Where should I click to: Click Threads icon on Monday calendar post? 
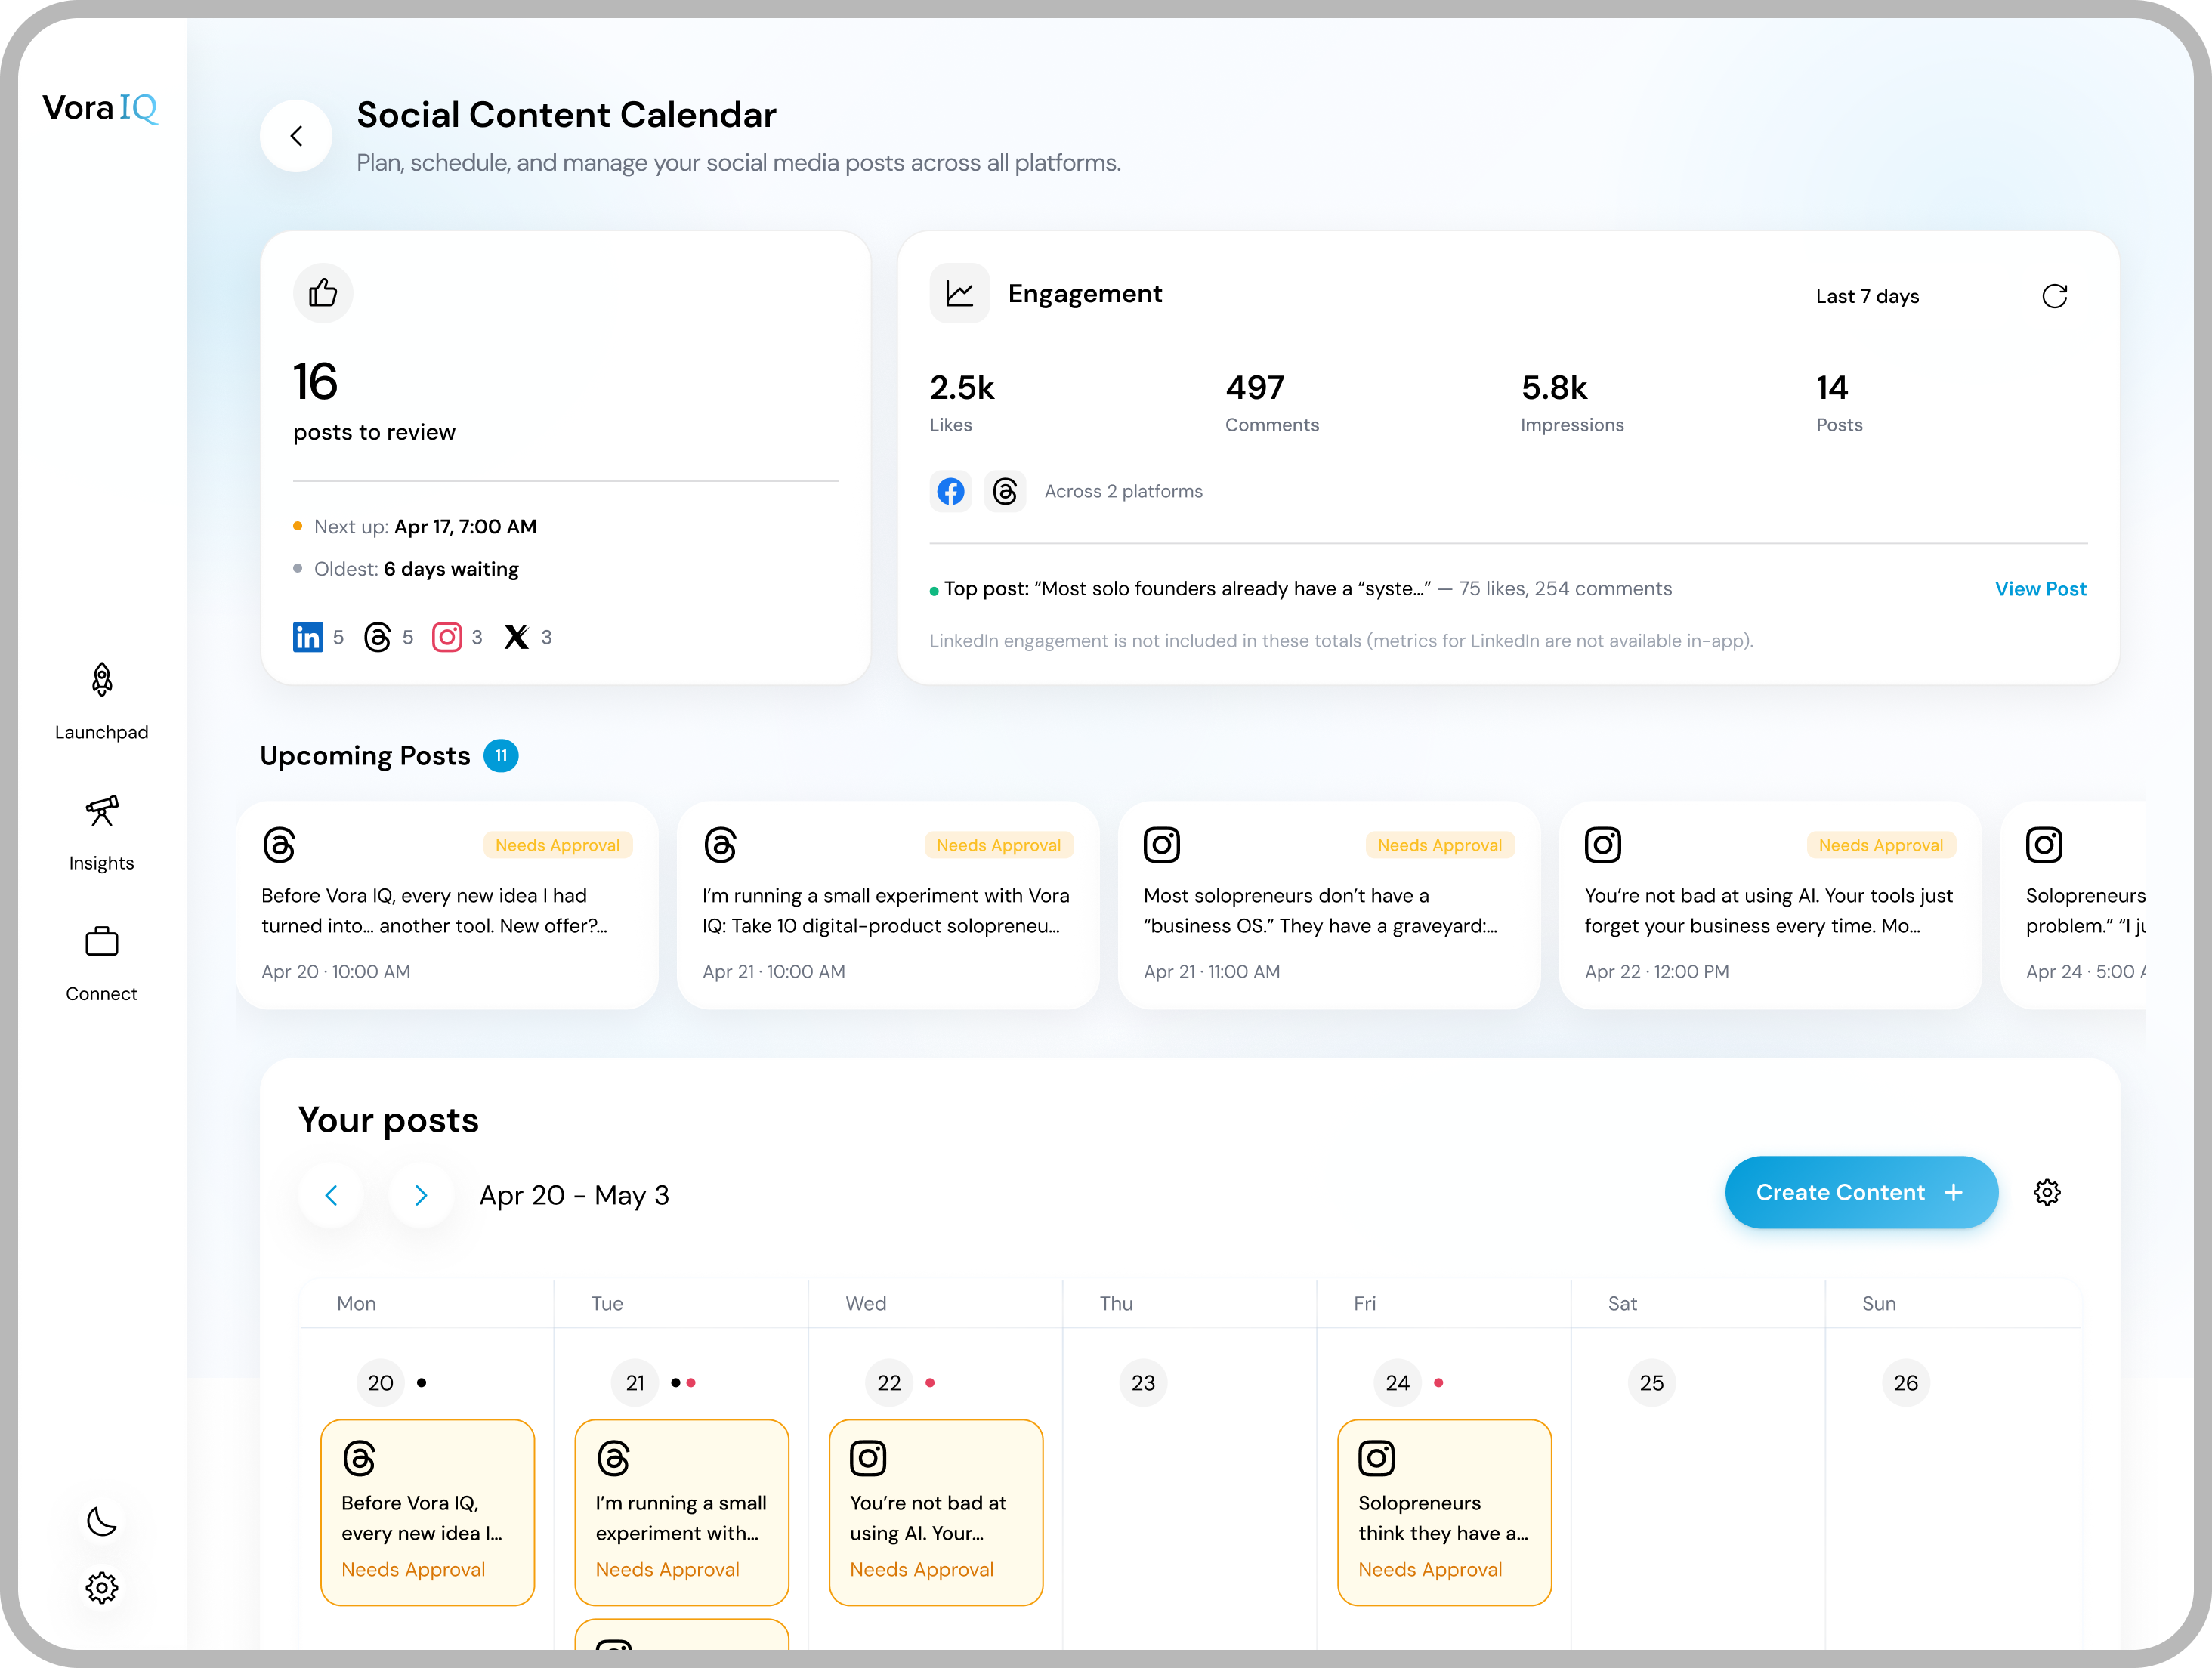tap(359, 1458)
